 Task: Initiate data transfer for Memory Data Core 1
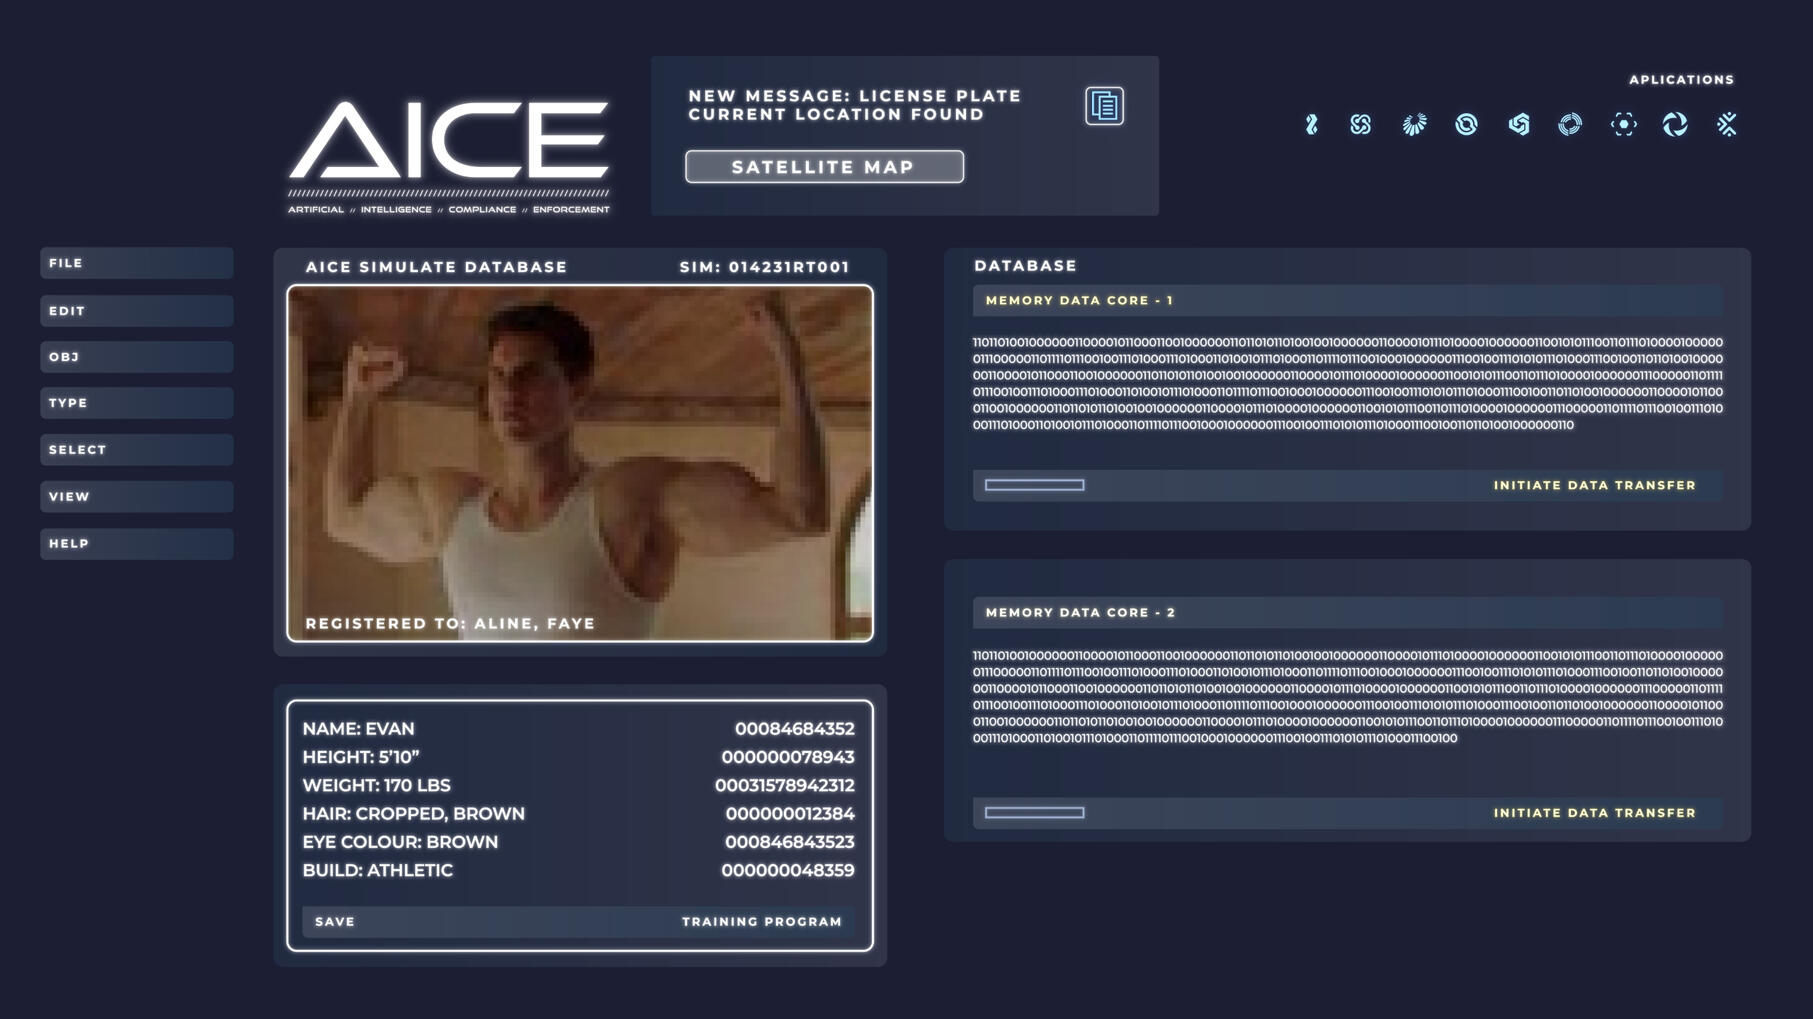(x=1593, y=485)
